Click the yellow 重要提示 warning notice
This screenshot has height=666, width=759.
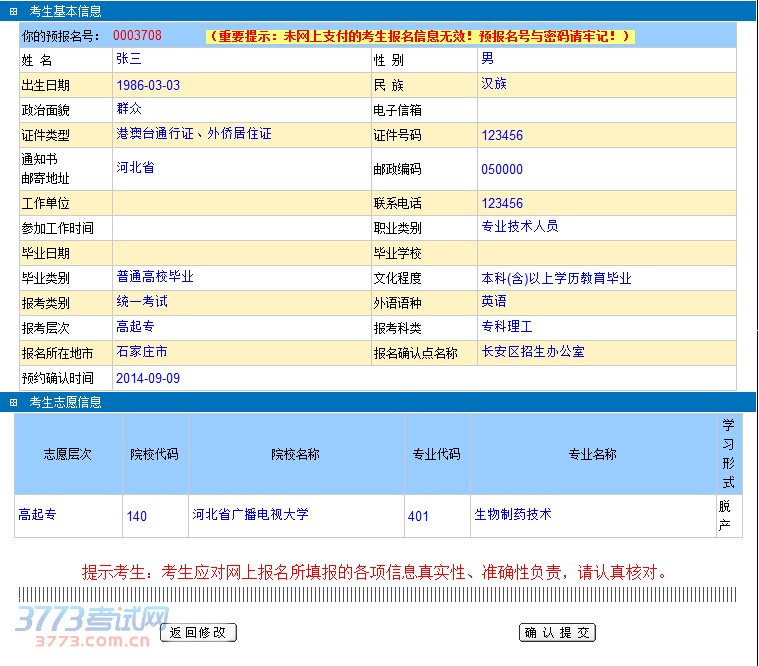pos(420,36)
